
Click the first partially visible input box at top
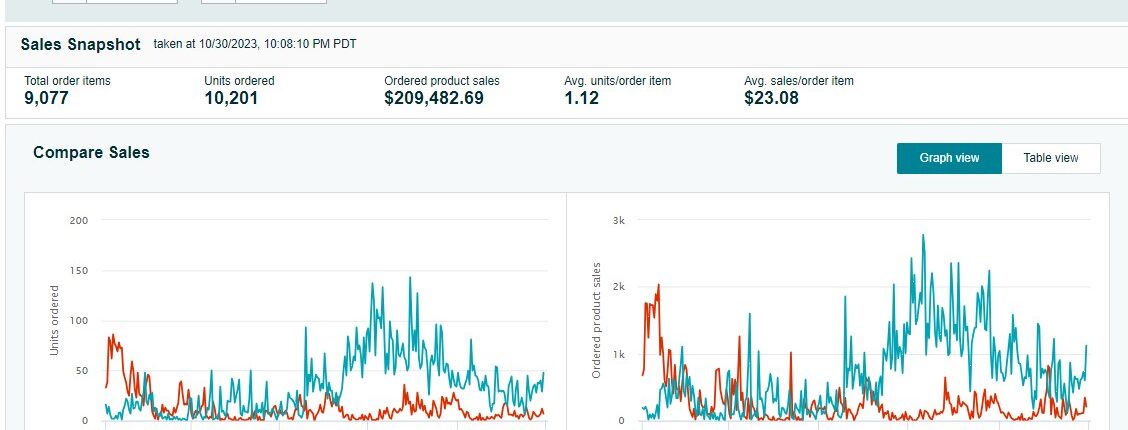click(x=131, y=2)
